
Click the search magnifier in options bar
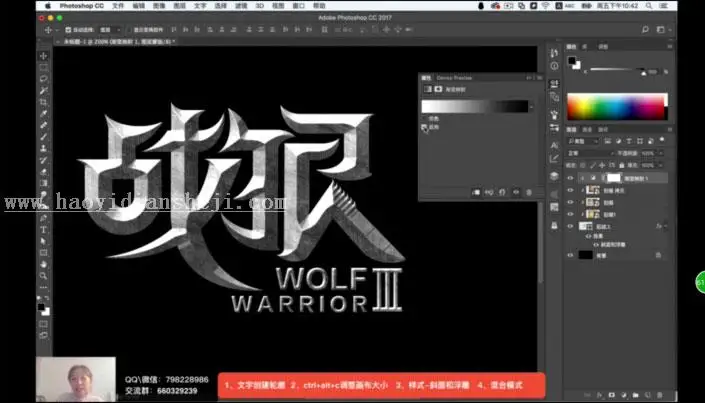click(x=645, y=30)
